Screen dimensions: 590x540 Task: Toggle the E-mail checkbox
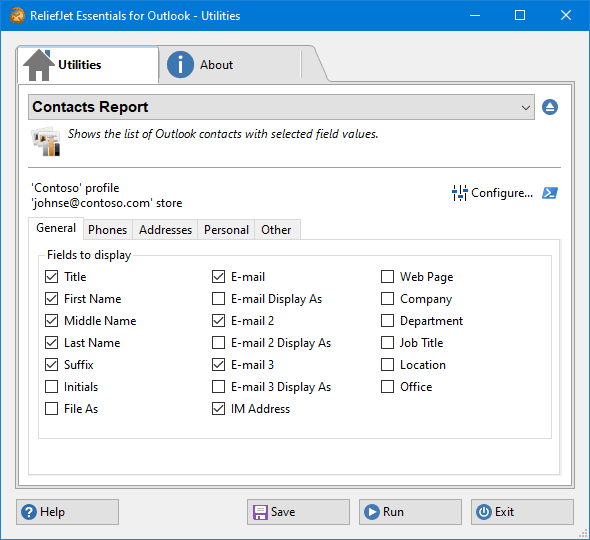point(219,277)
